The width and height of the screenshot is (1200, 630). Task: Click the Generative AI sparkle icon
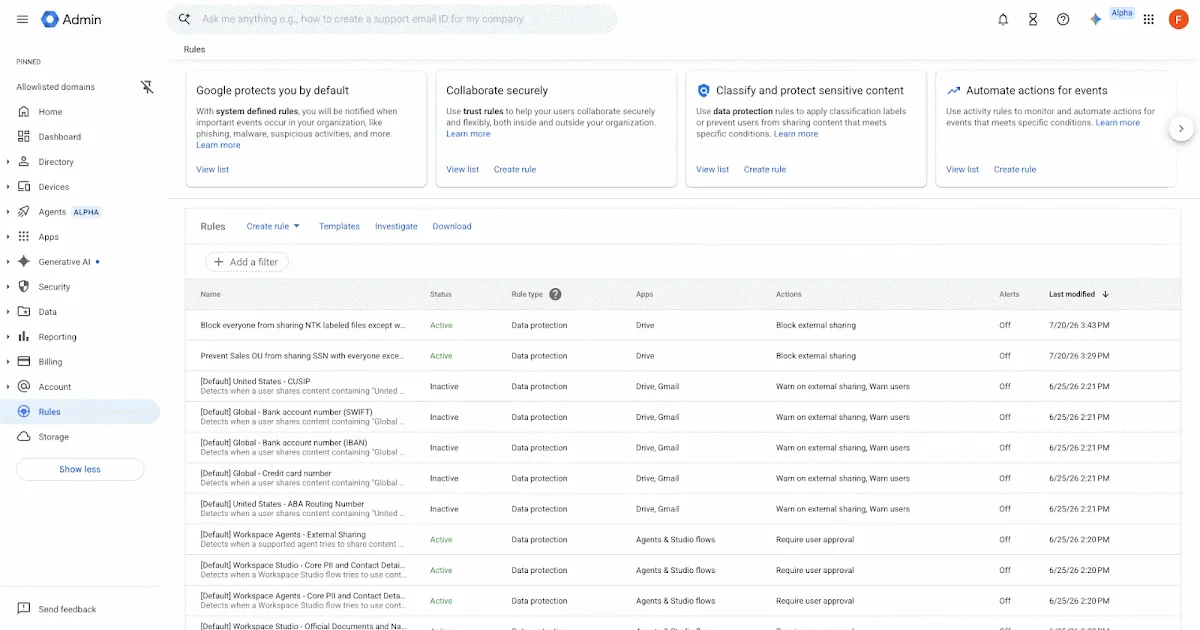tap(24, 262)
